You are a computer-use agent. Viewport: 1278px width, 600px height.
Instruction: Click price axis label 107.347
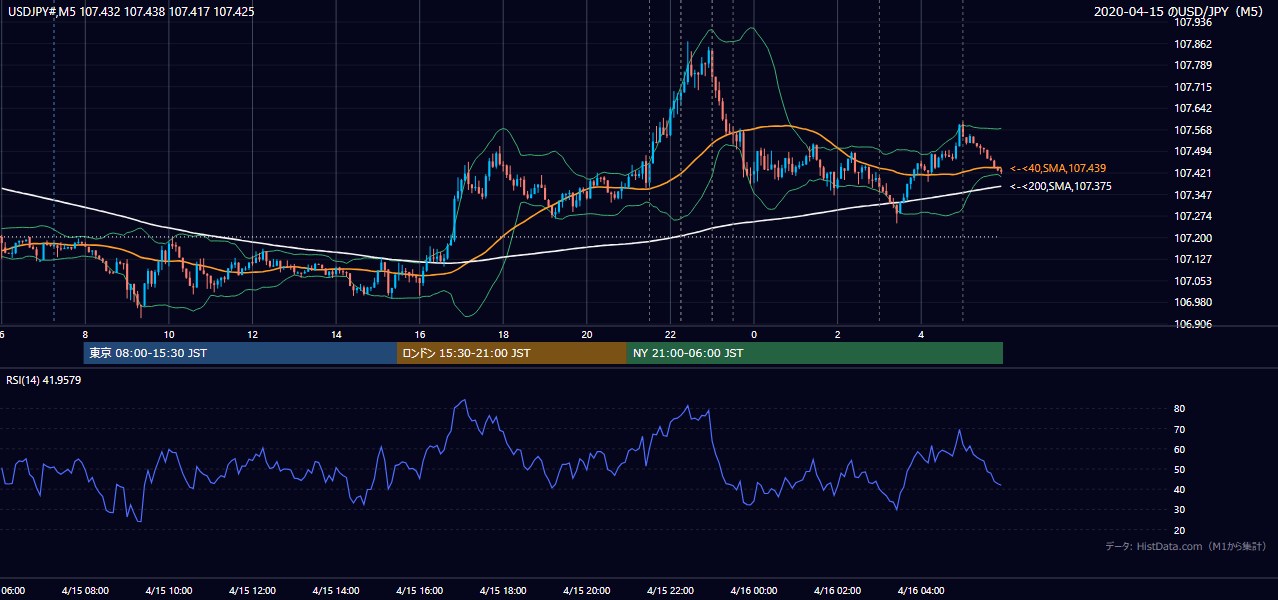click(x=1193, y=195)
